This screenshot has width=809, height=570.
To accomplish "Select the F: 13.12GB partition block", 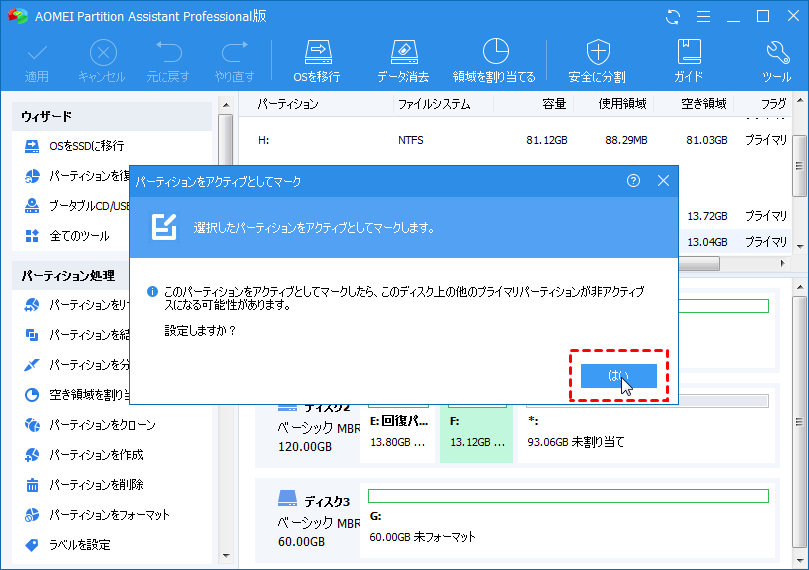I will pos(476,432).
